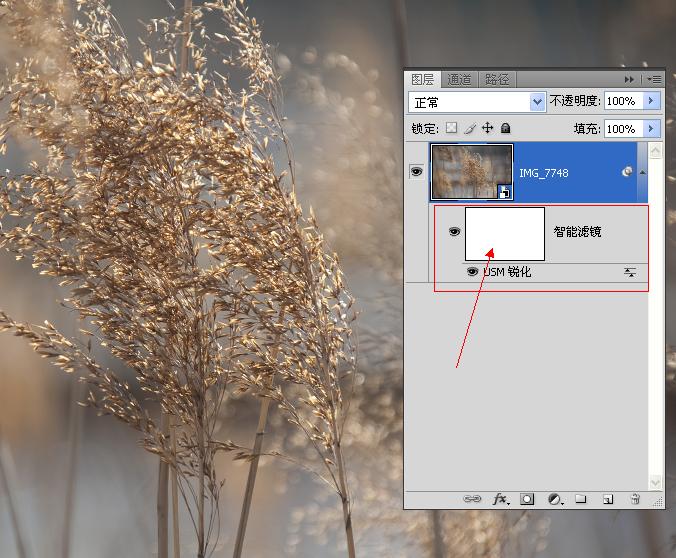Toggle lock position move icon

[488, 128]
